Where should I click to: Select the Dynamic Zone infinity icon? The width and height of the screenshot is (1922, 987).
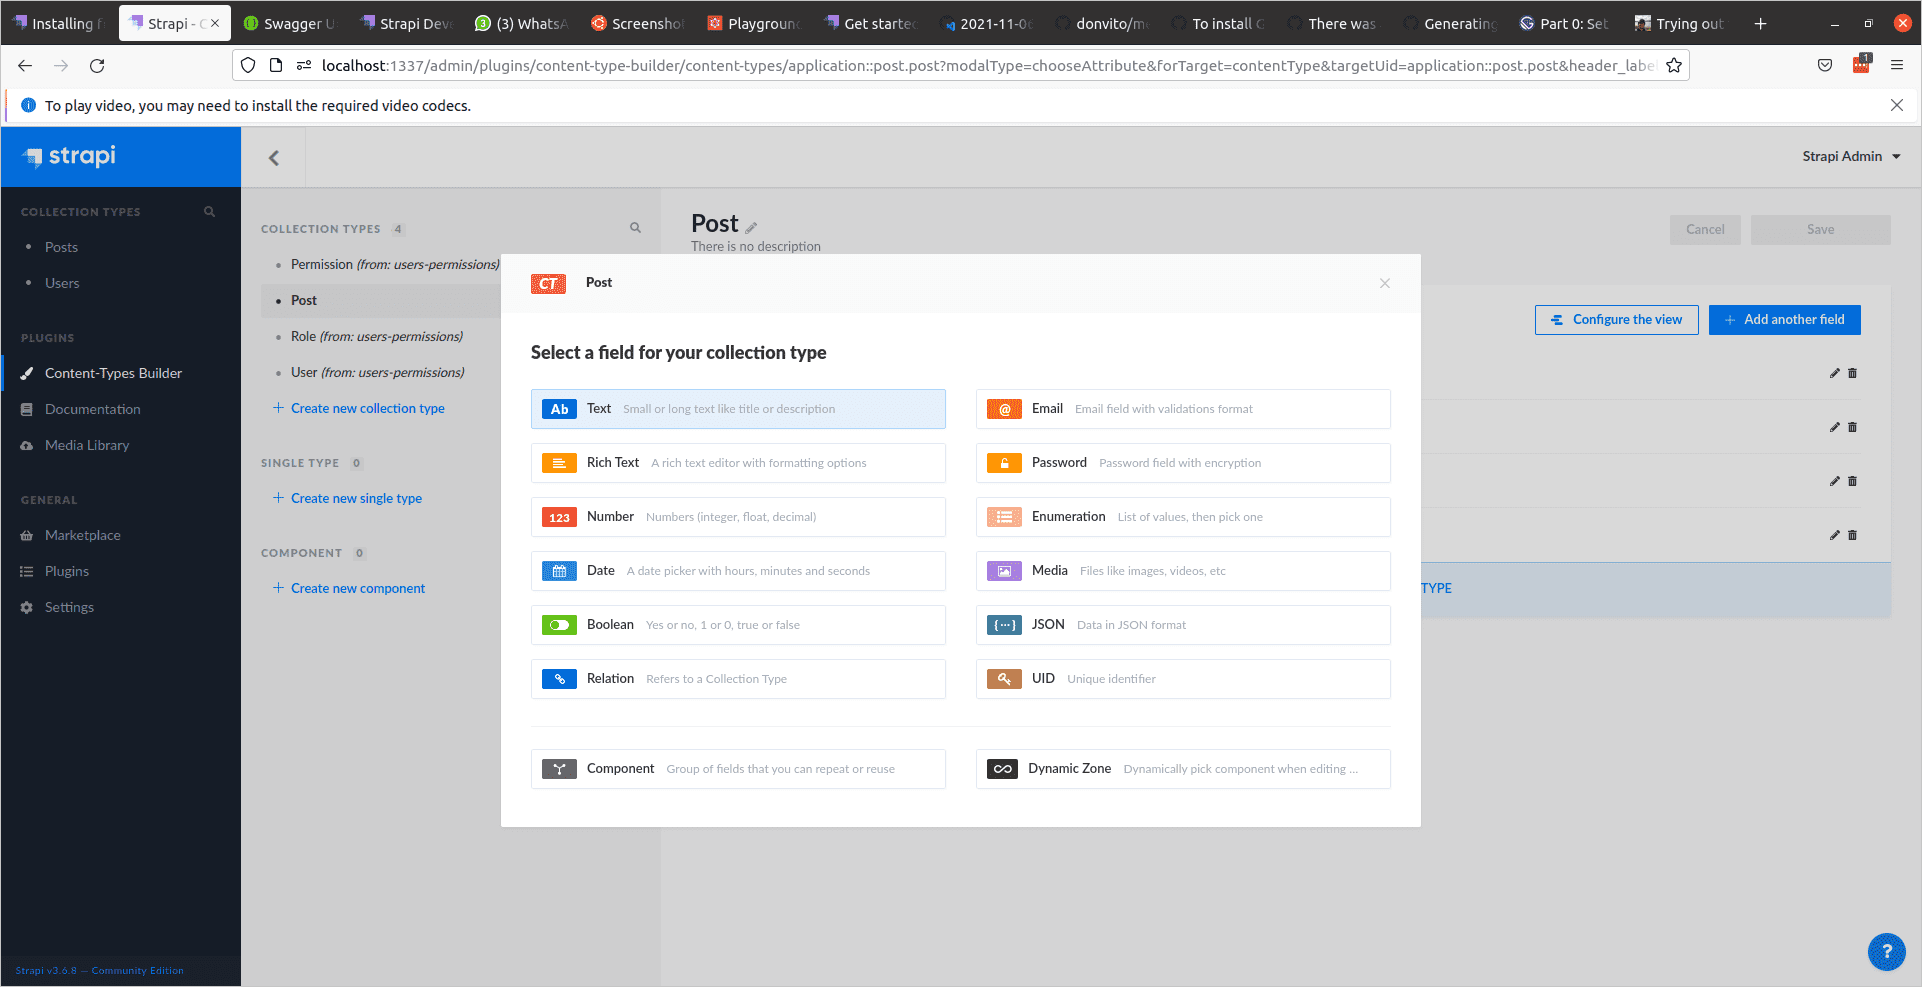tap(1002, 769)
